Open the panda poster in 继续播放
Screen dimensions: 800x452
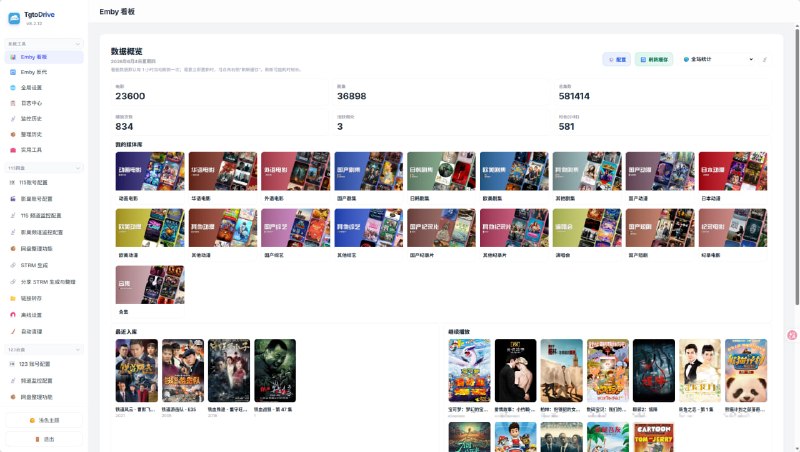(746, 370)
